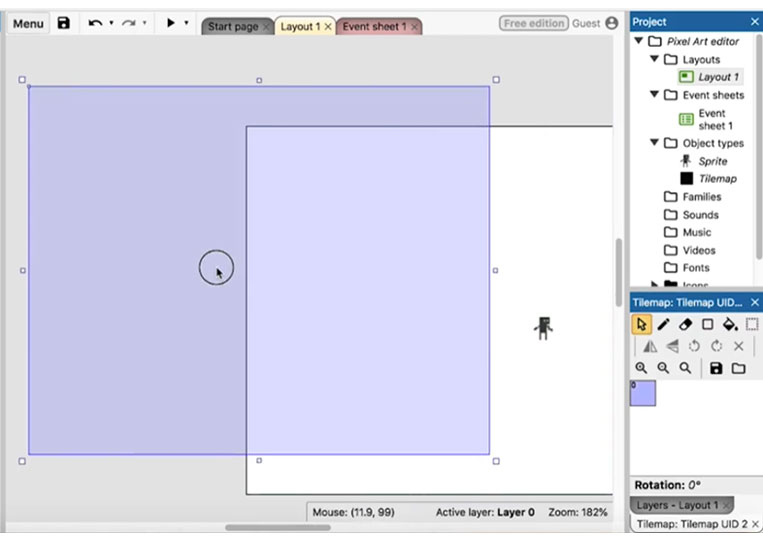Screen dimensions: 763x541
Task: Open the undo history dropdown arrow
Action: click(111, 23)
